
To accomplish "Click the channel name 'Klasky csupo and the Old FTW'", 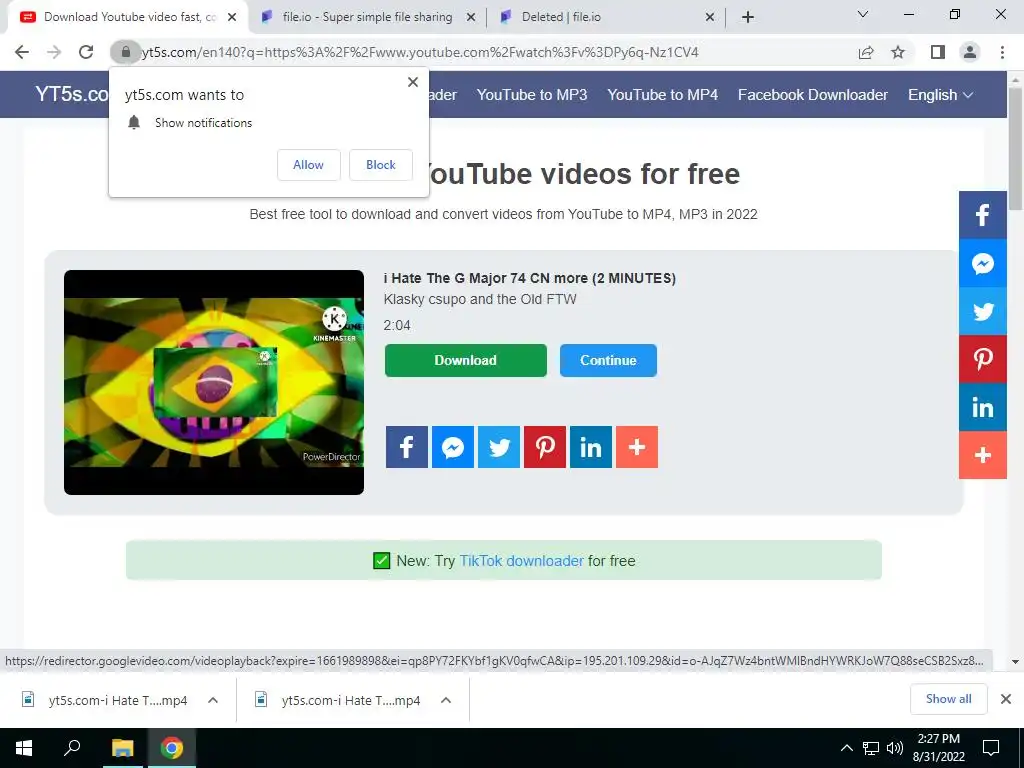I will coord(480,300).
